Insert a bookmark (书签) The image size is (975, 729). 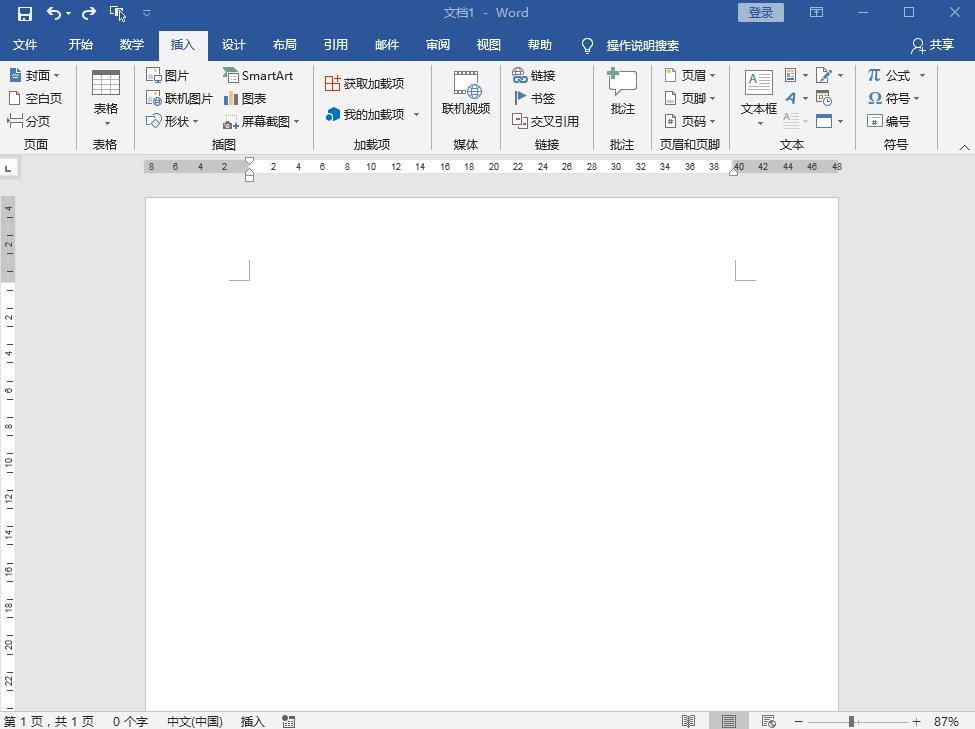(532, 97)
